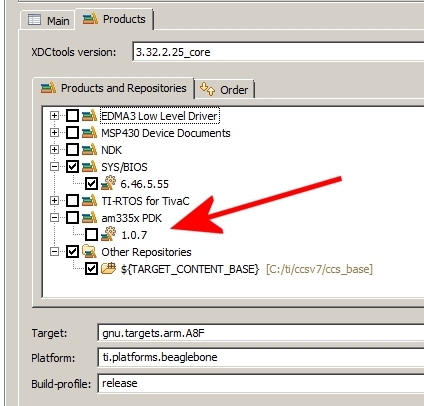Image resolution: width=424 pixels, height=406 pixels.
Task: Uncheck SYS/BIOS version 6.46.5.55 checkbox
Action: click(91, 184)
